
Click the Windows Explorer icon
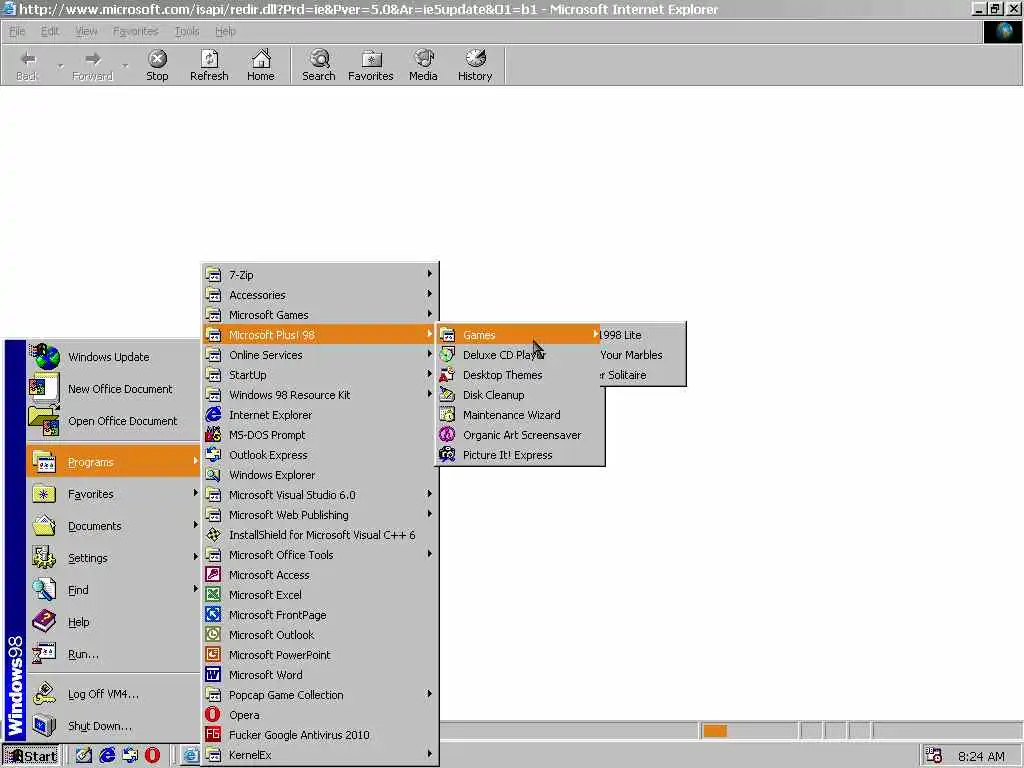(213, 475)
